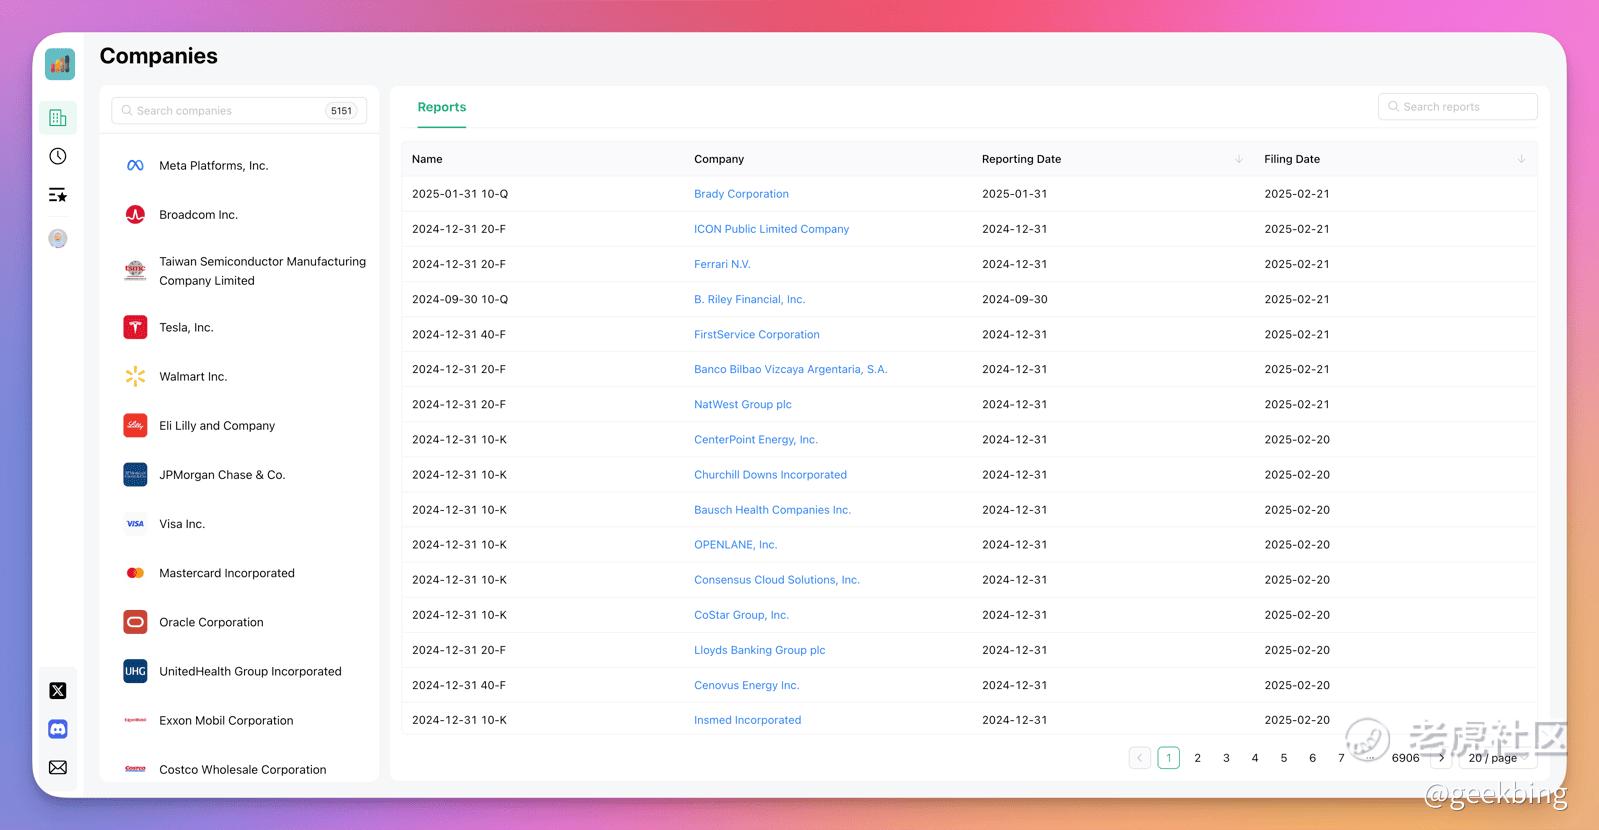Sort by Filing Date arrow
The width and height of the screenshot is (1599, 830).
pos(1521,159)
